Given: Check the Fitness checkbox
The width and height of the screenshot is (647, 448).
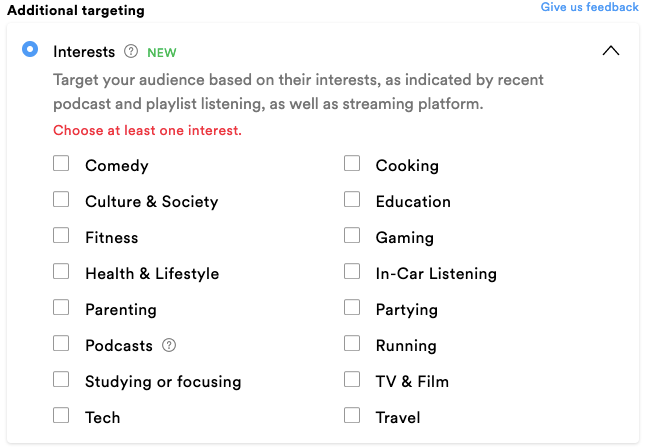Looking at the screenshot, I should pyautogui.click(x=61, y=236).
